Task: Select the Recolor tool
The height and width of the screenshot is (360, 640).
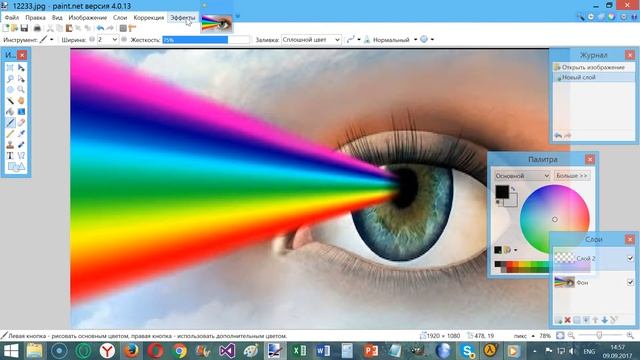Action: [21, 144]
